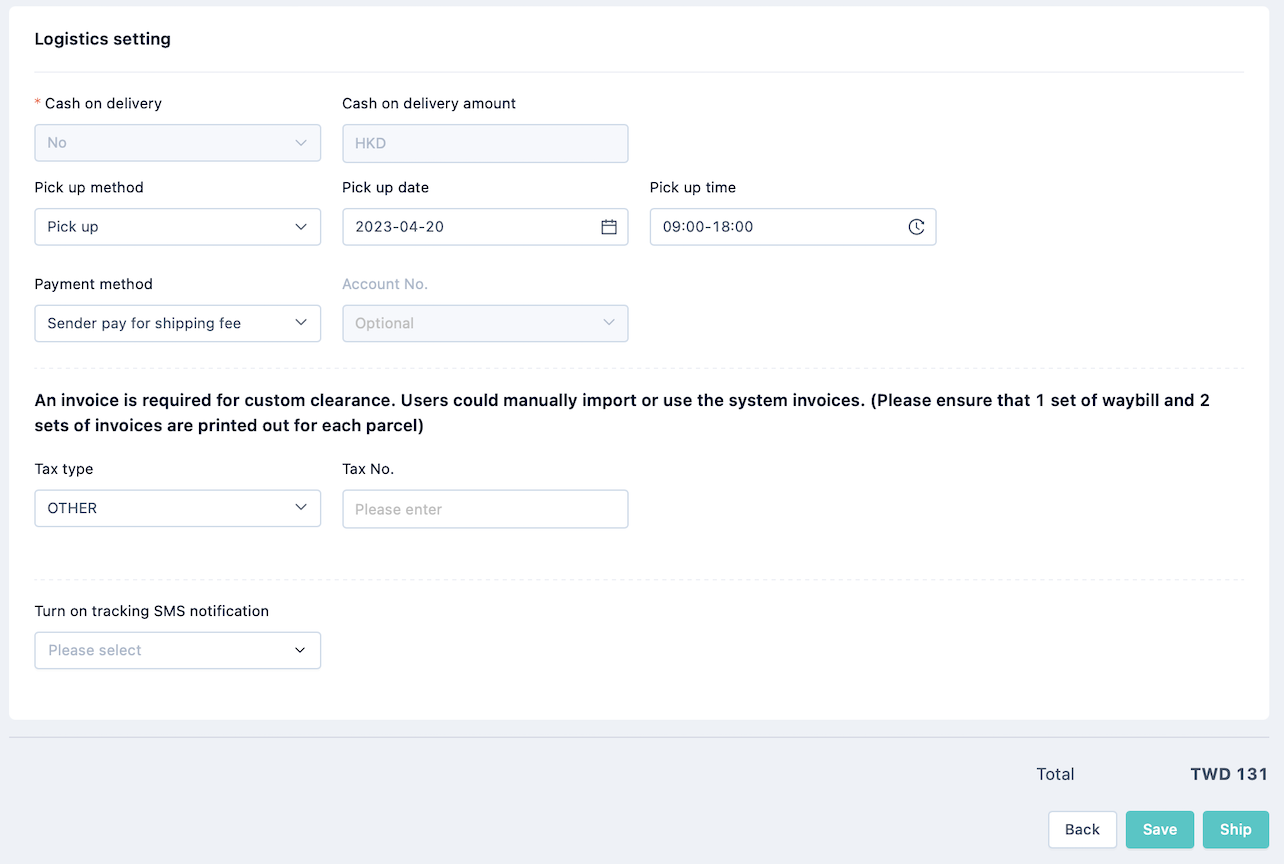Open the tracking SMS notification dropdown

tap(178, 650)
